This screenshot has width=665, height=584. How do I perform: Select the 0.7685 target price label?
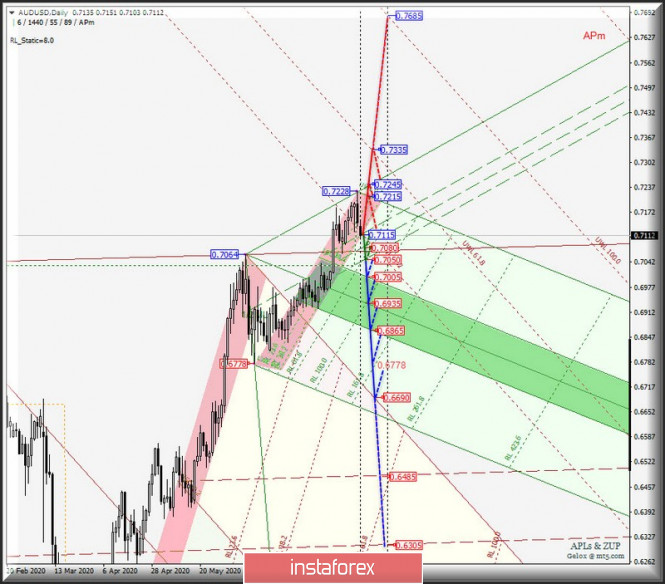[x=409, y=16]
